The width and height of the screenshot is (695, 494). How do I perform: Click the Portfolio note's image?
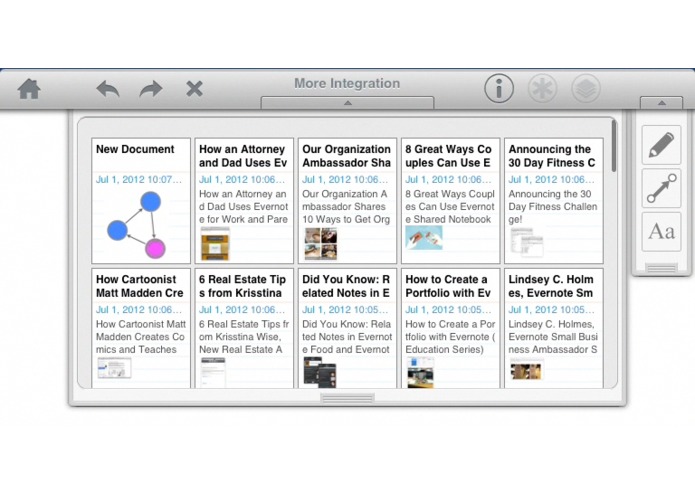pos(421,373)
